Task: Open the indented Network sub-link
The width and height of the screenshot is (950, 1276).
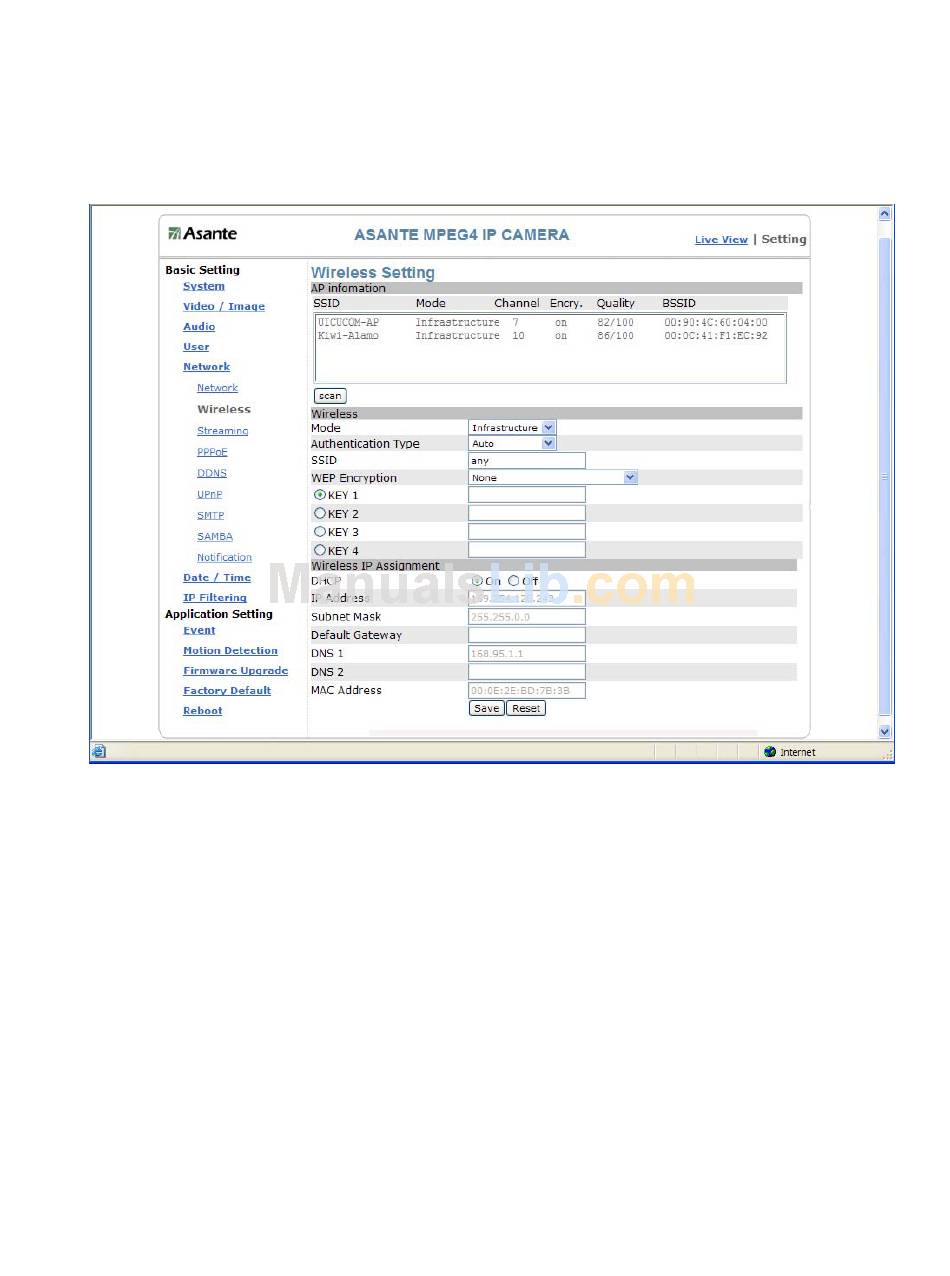Action: click(x=217, y=388)
